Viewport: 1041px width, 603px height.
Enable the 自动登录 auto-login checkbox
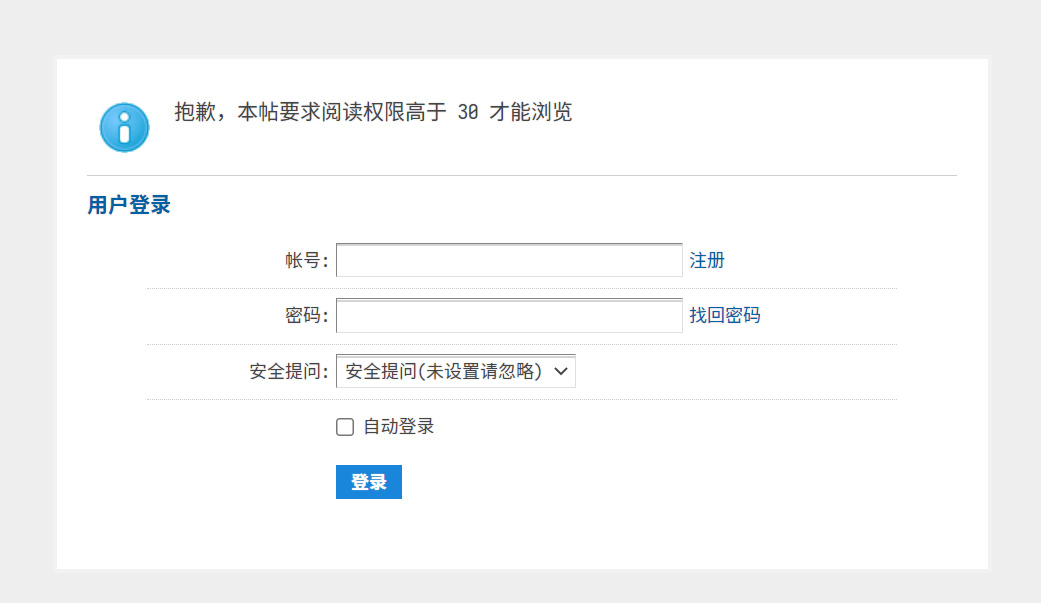click(345, 428)
